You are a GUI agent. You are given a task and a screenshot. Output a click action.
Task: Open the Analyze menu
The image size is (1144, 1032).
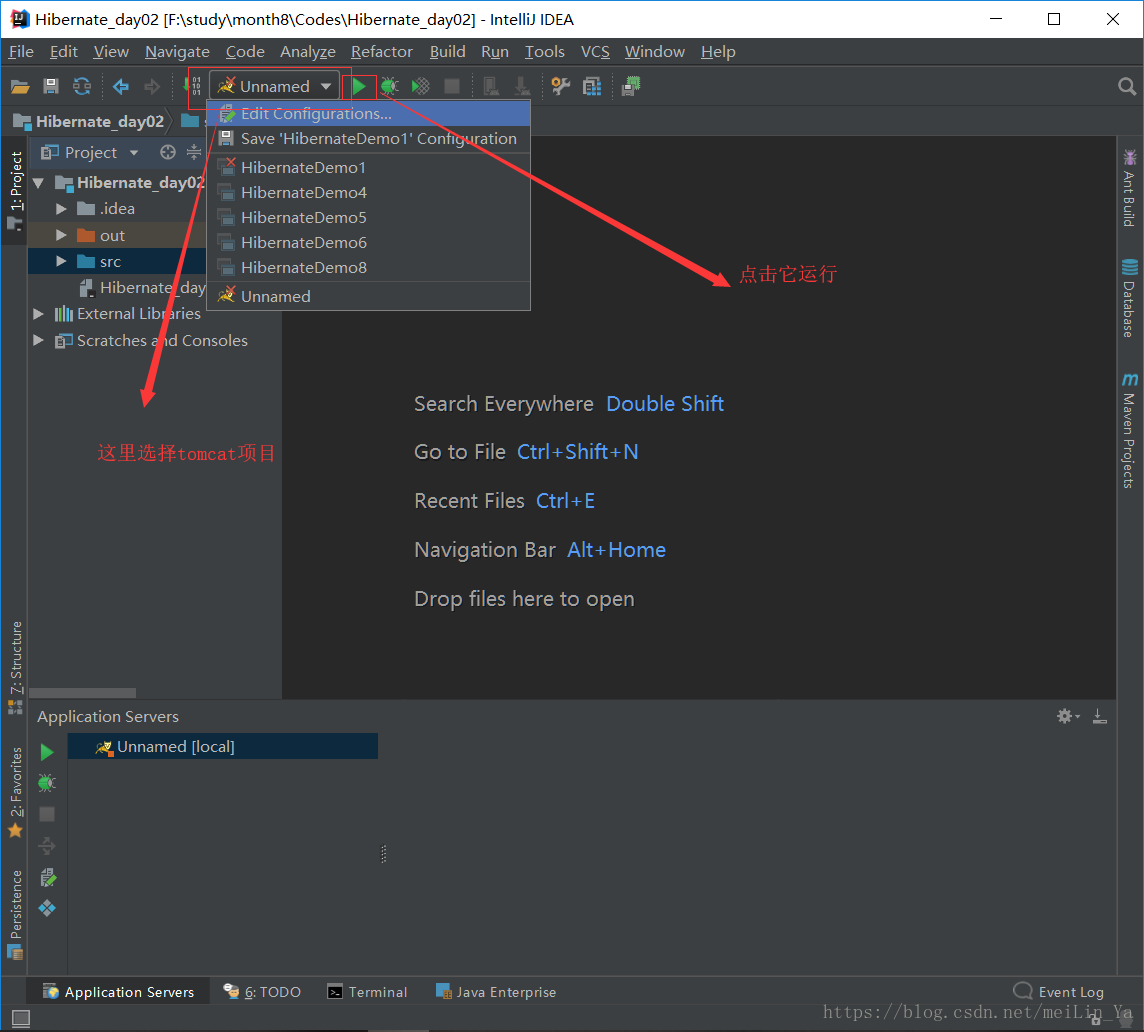(x=308, y=52)
